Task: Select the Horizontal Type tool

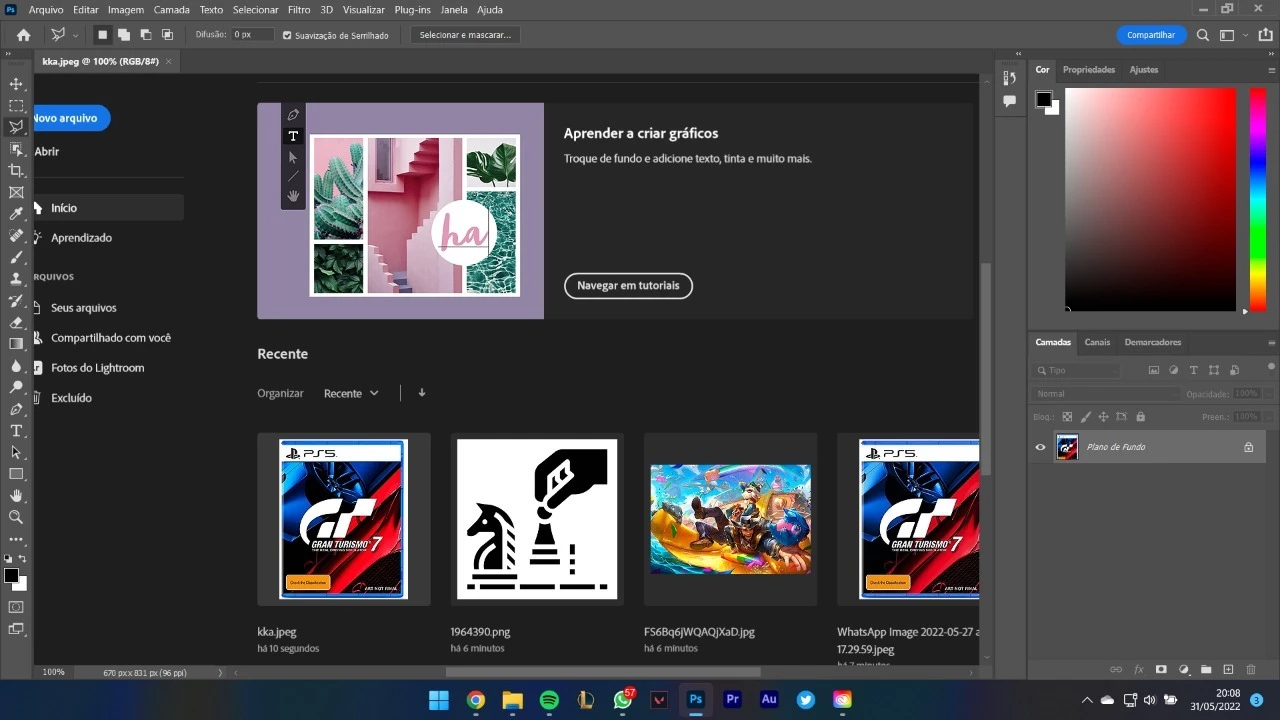Action: 16,431
